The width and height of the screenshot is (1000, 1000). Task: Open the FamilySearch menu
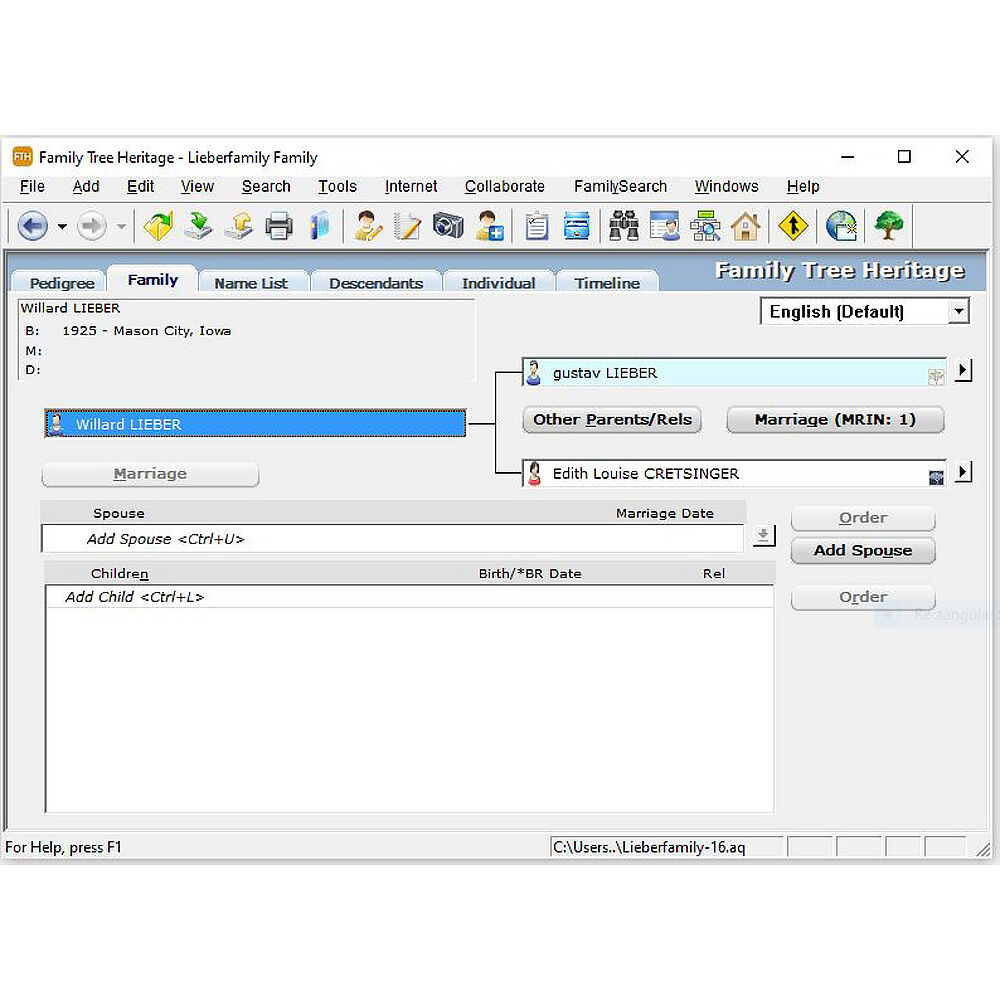coord(620,186)
